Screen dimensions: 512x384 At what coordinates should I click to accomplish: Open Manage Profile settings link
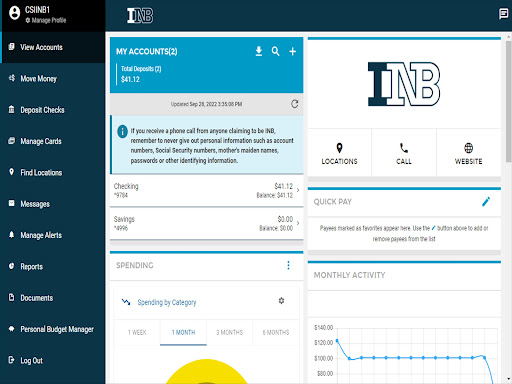point(46,20)
